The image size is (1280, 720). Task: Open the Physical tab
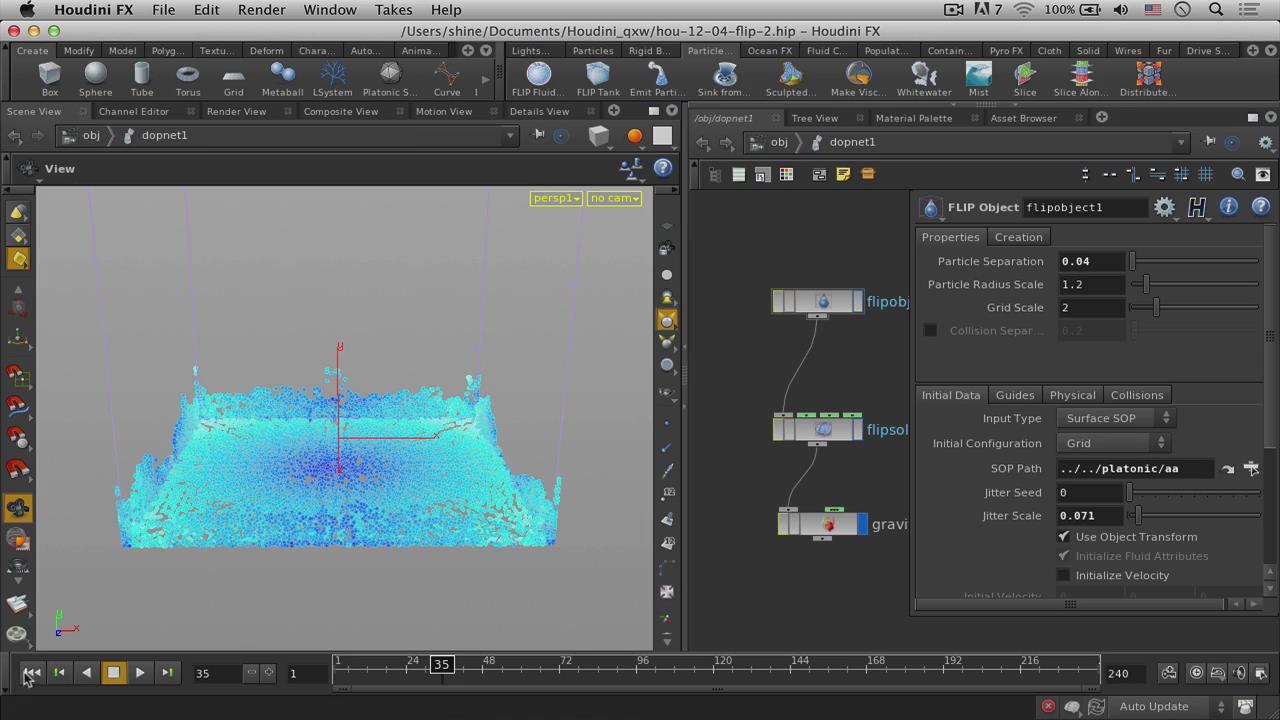[1072, 395]
